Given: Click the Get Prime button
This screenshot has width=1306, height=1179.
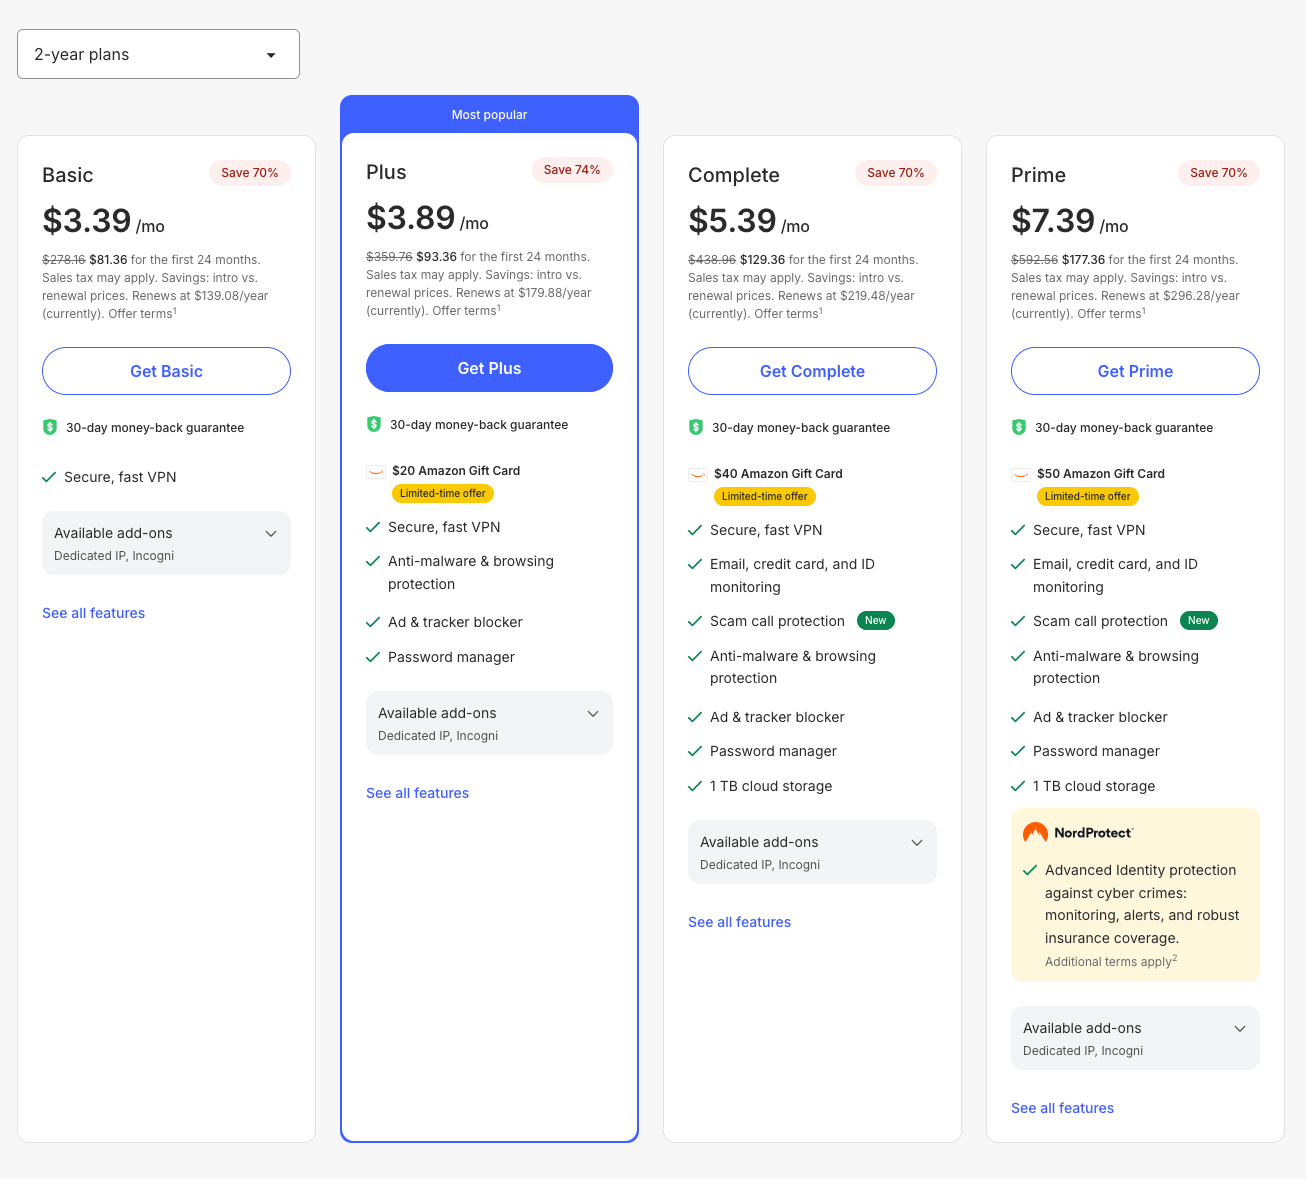Looking at the screenshot, I should [1135, 371].
